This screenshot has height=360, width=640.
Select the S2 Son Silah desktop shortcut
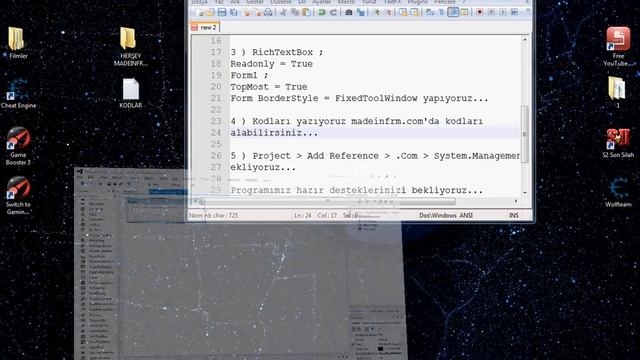point(618,143)
